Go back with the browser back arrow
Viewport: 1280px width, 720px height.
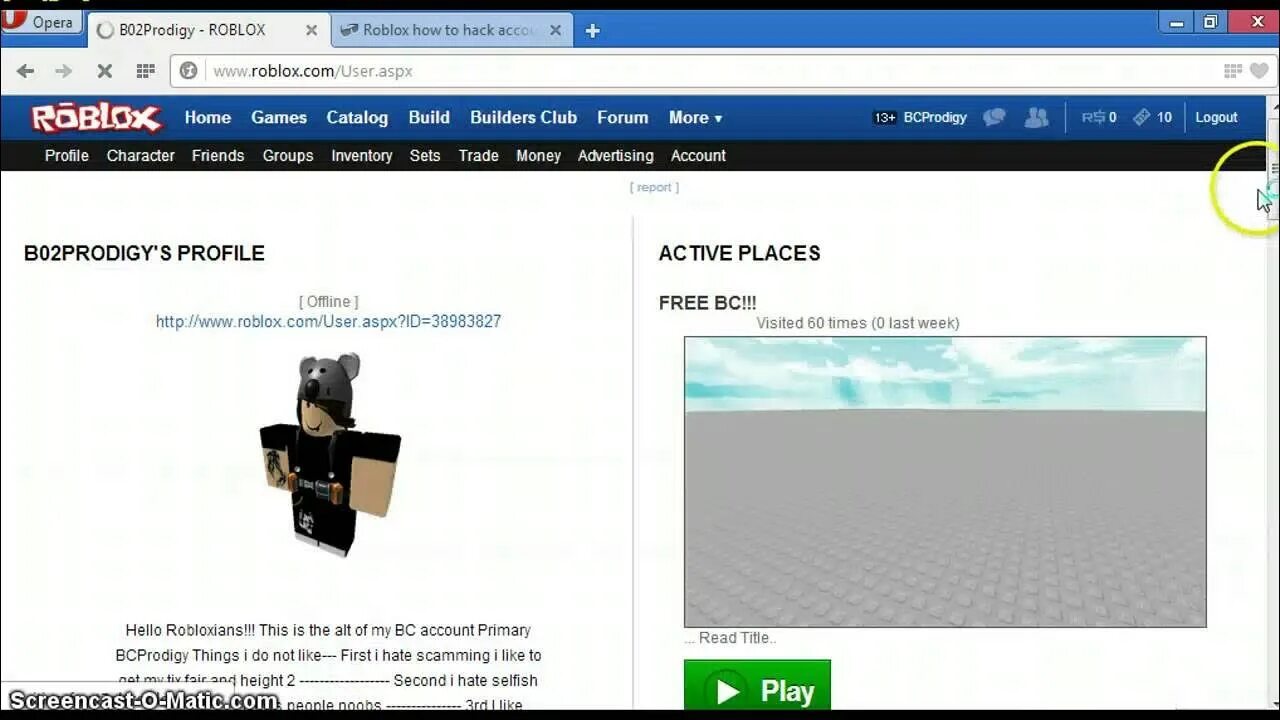pyautogui.click(x=26, y=71)
